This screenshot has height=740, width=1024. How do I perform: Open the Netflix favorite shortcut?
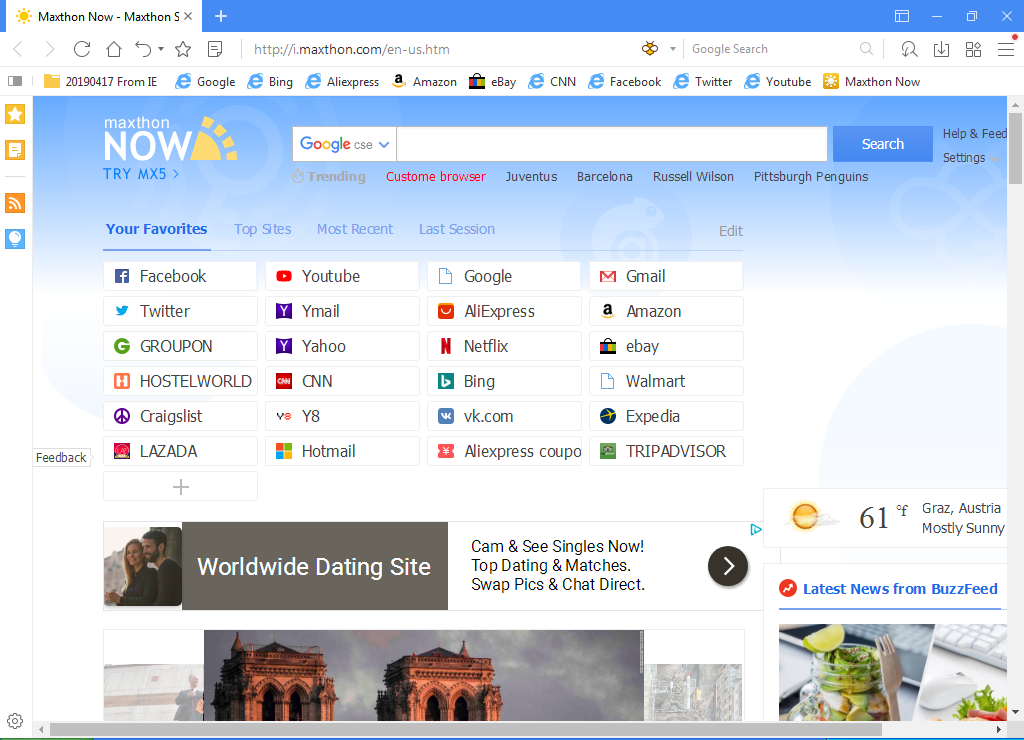click(503, 345)
